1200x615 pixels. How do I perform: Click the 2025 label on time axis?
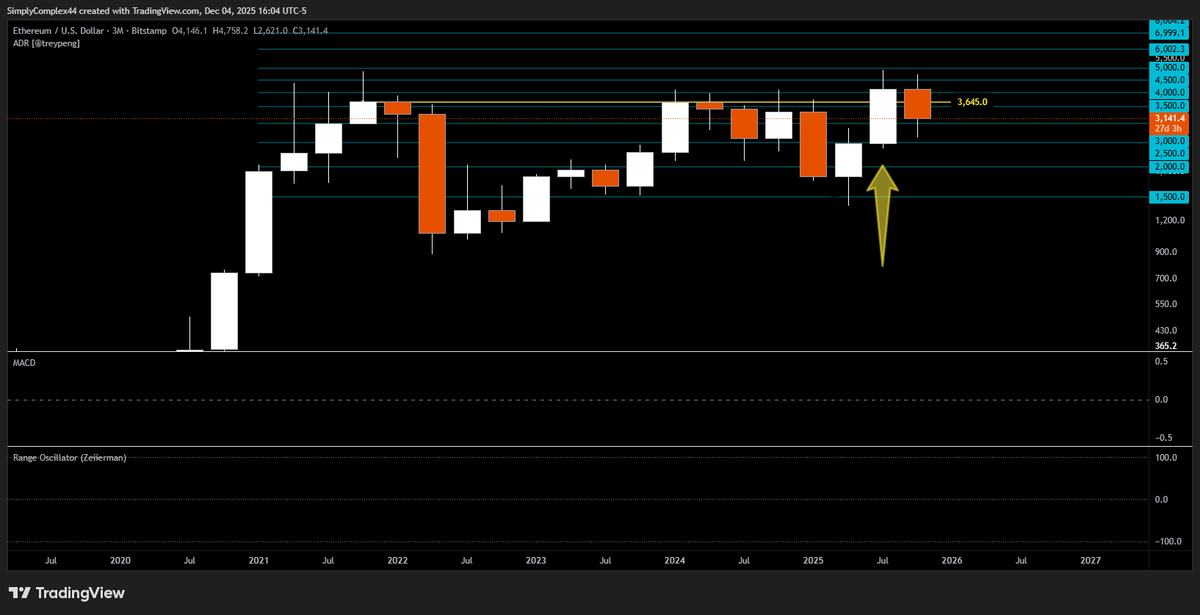[x=813, y=561]
